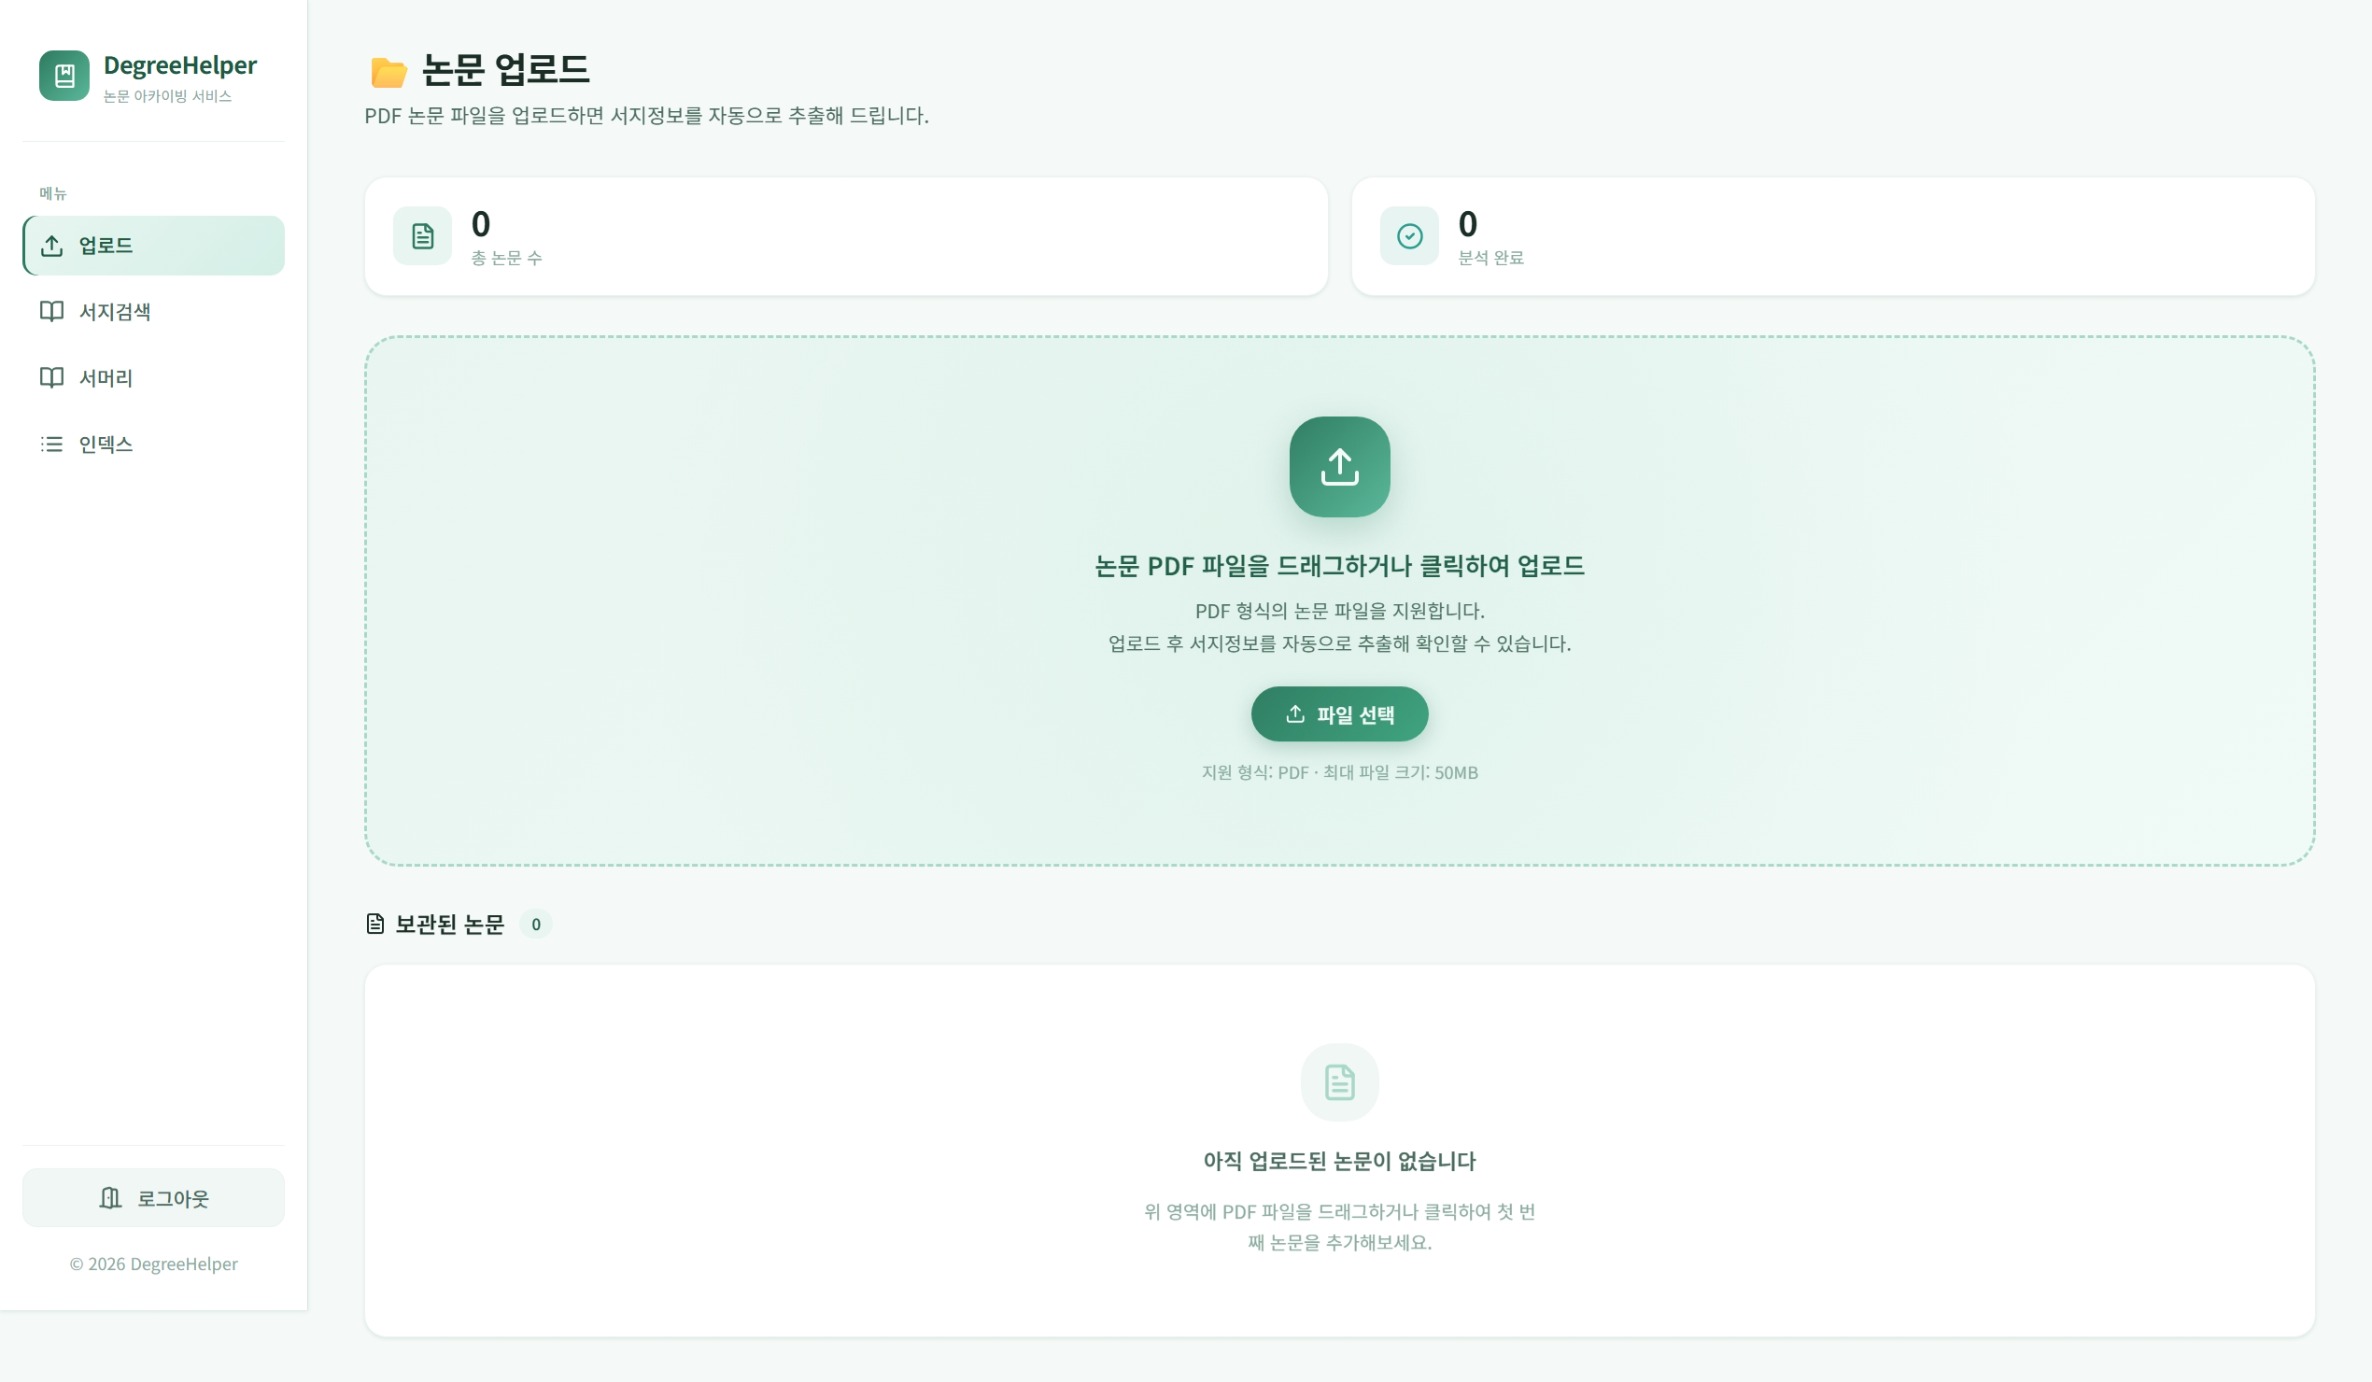The height and width of the screenshot is (1382, 2372).
Task: Click the empty-state document icon
Action: [1339, 1082]
